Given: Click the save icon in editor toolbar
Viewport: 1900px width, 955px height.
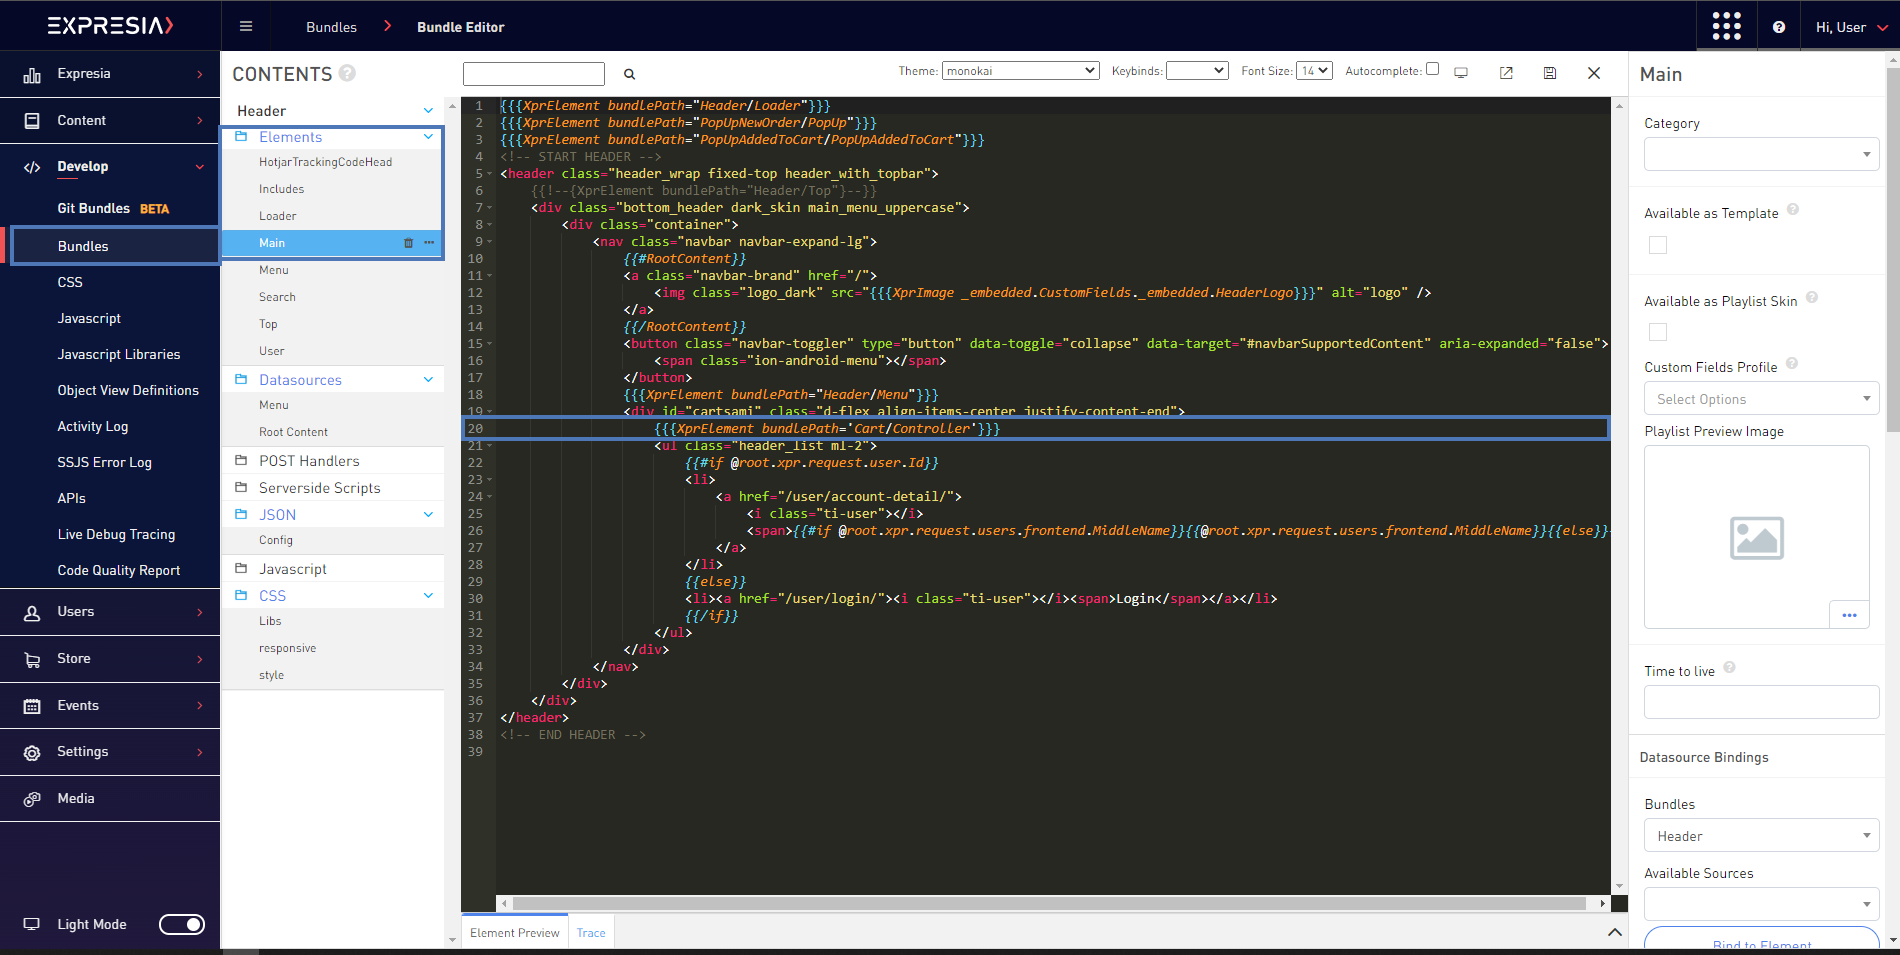Looking at the screenshot, I should coord(1549,73).
